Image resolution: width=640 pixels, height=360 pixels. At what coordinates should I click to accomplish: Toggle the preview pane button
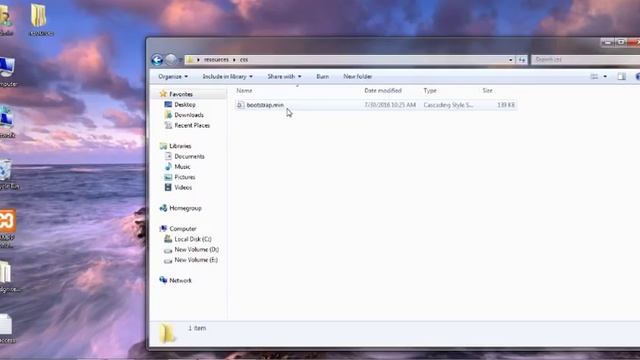point(621,76)
